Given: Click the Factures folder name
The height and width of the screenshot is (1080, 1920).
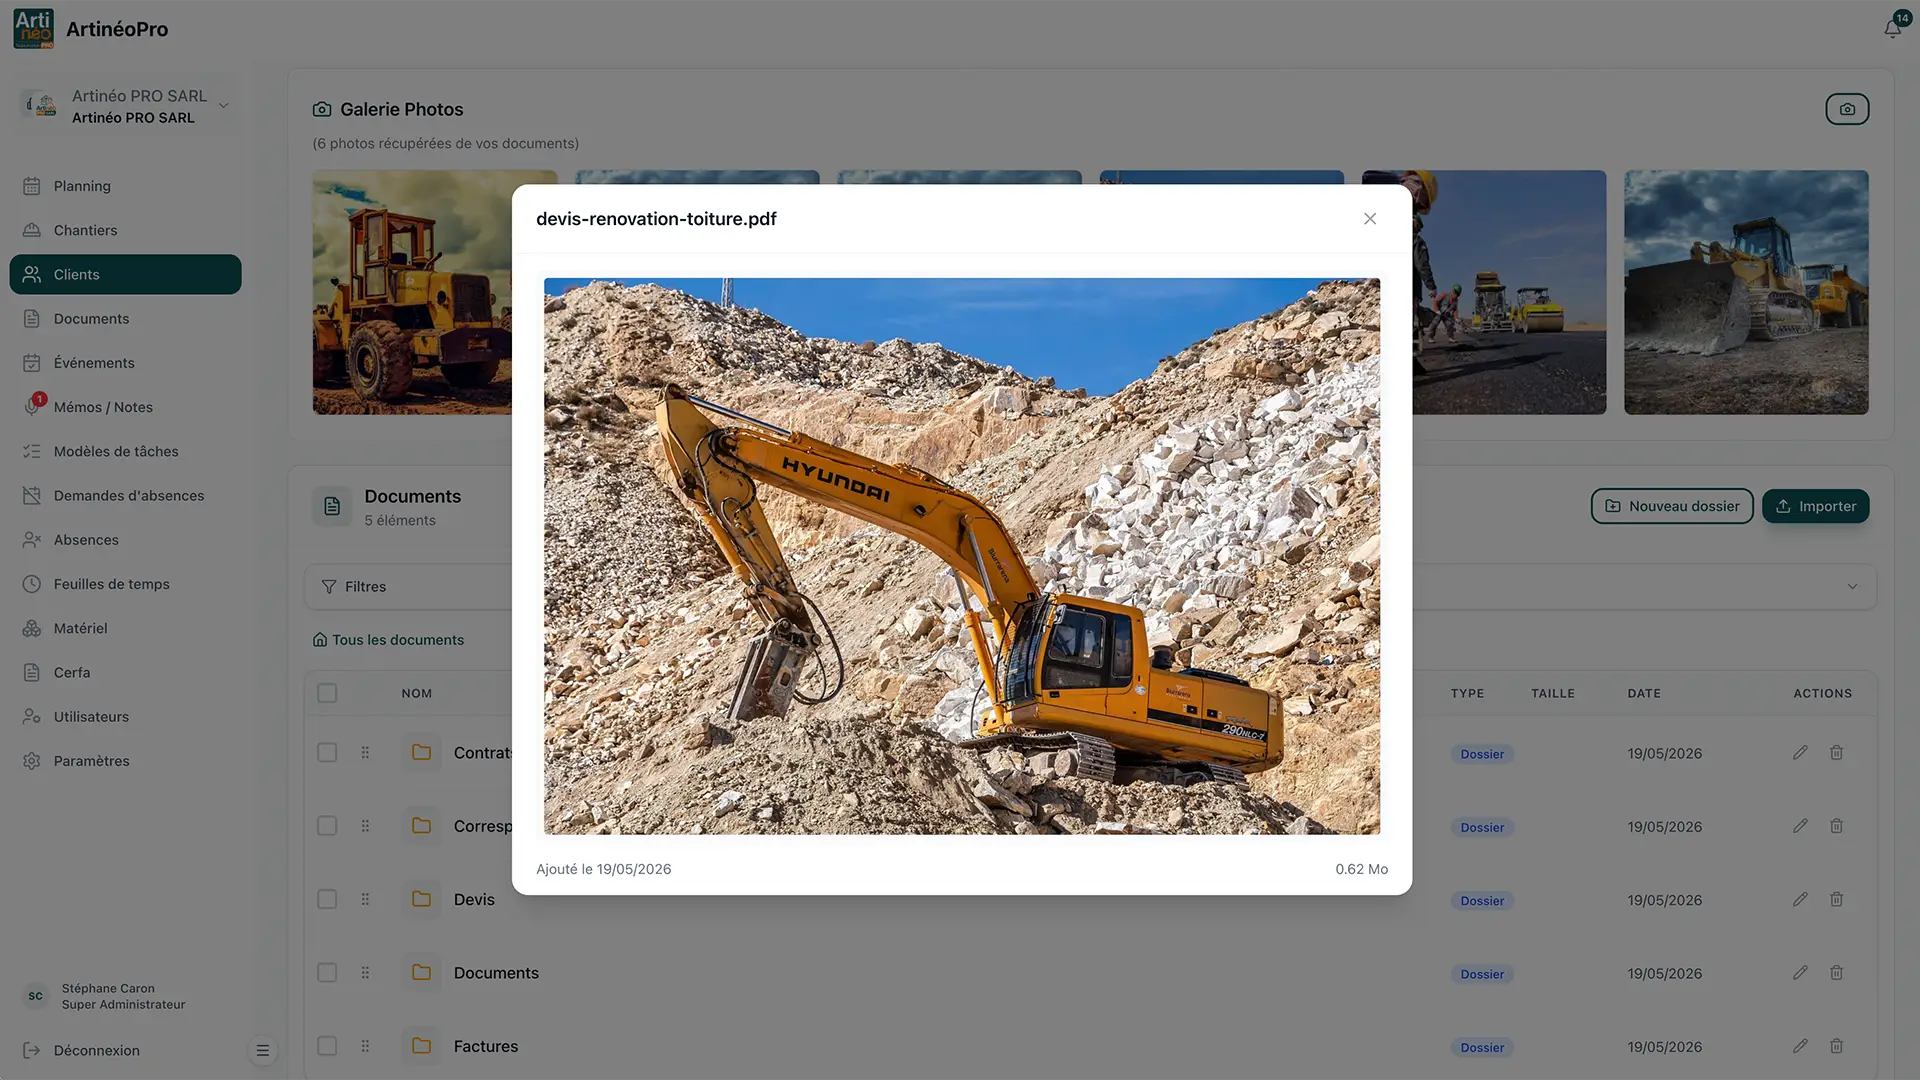Looking at the screenshot, I should click(486, 1046).
